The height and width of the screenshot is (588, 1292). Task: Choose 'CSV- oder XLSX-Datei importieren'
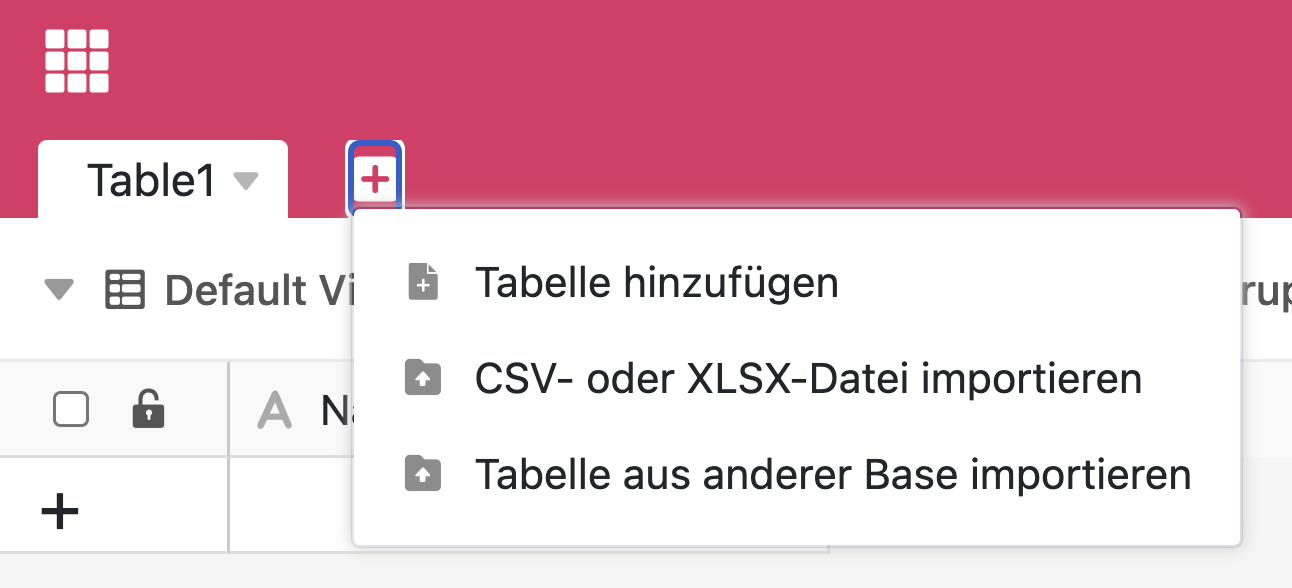(808, 379)
